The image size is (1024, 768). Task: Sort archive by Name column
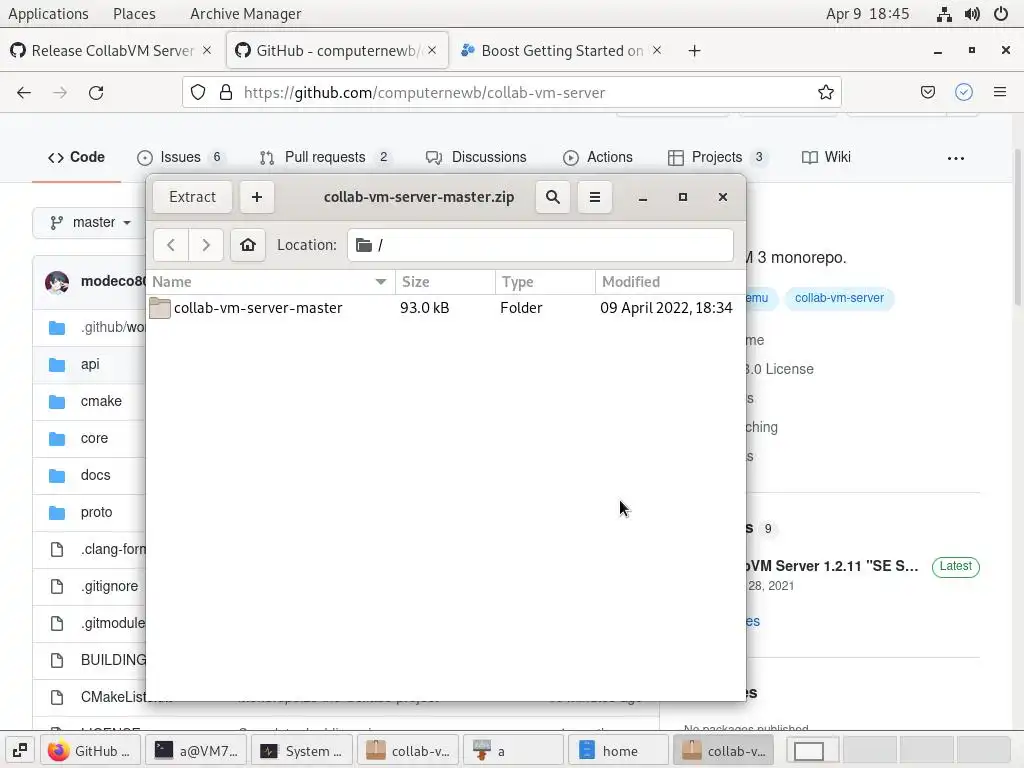[270, 282]
